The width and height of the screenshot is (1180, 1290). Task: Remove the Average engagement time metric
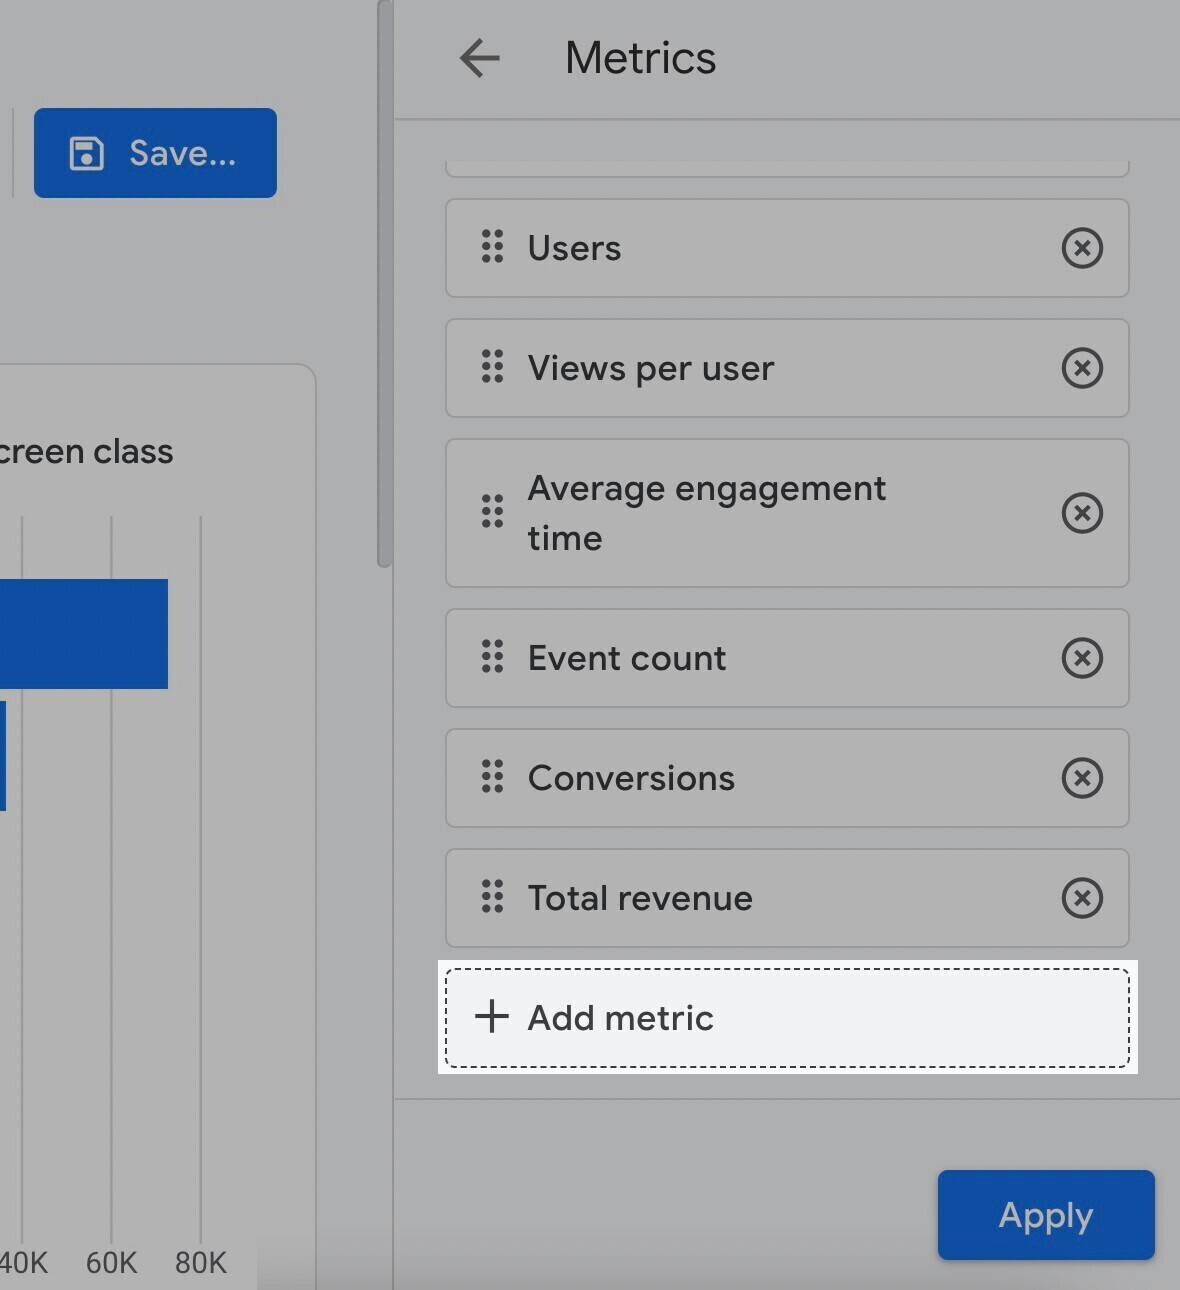(1082, 513)
